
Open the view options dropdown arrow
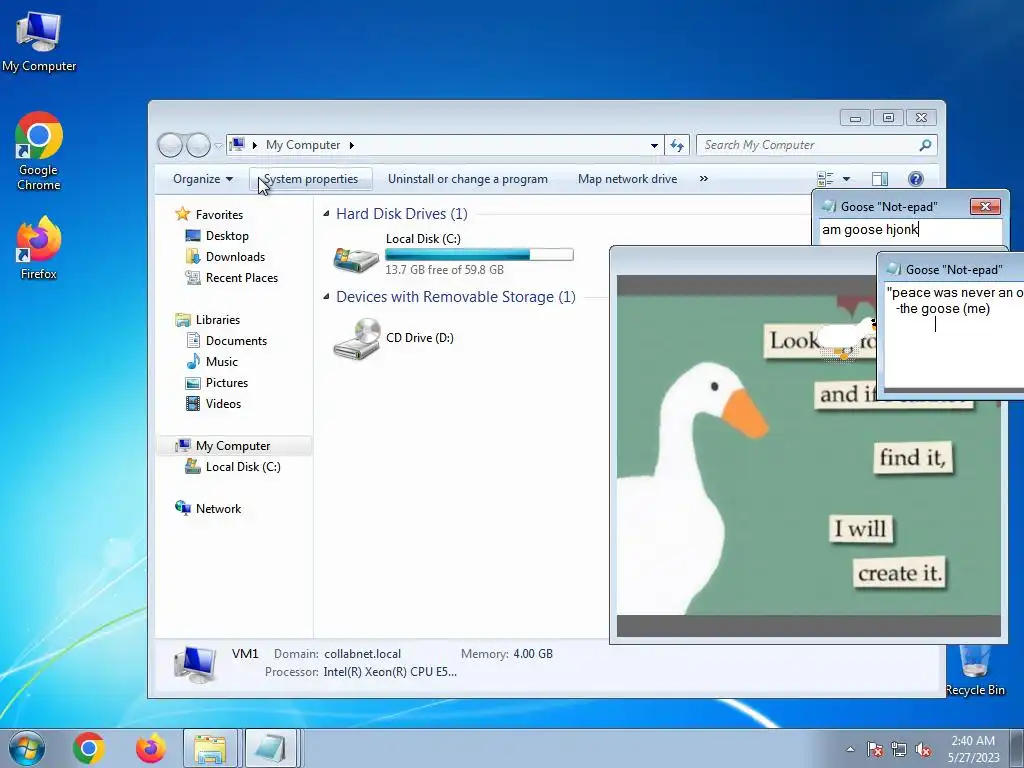(846, 179)
